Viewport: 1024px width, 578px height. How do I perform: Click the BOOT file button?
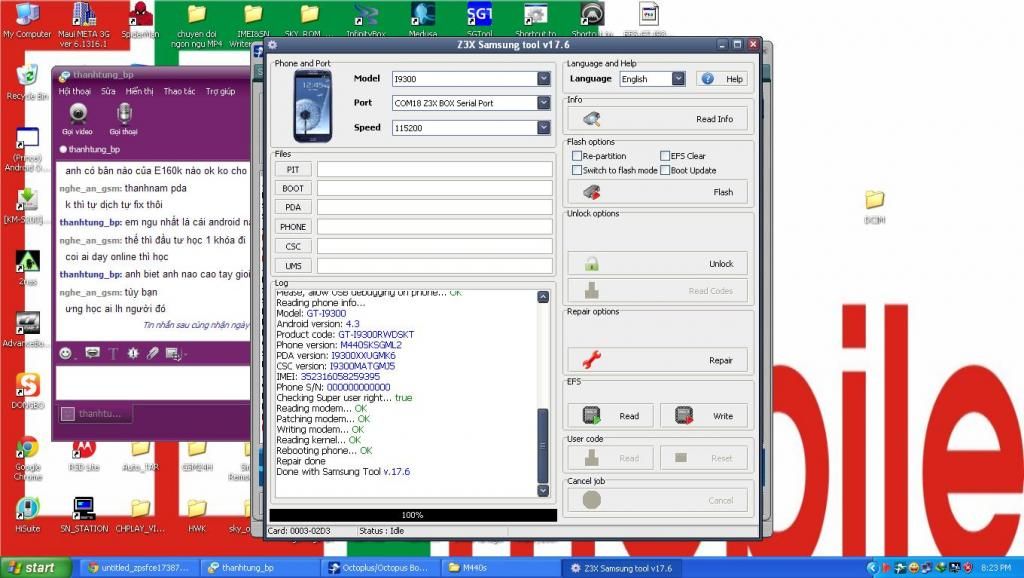coord(293,188)
